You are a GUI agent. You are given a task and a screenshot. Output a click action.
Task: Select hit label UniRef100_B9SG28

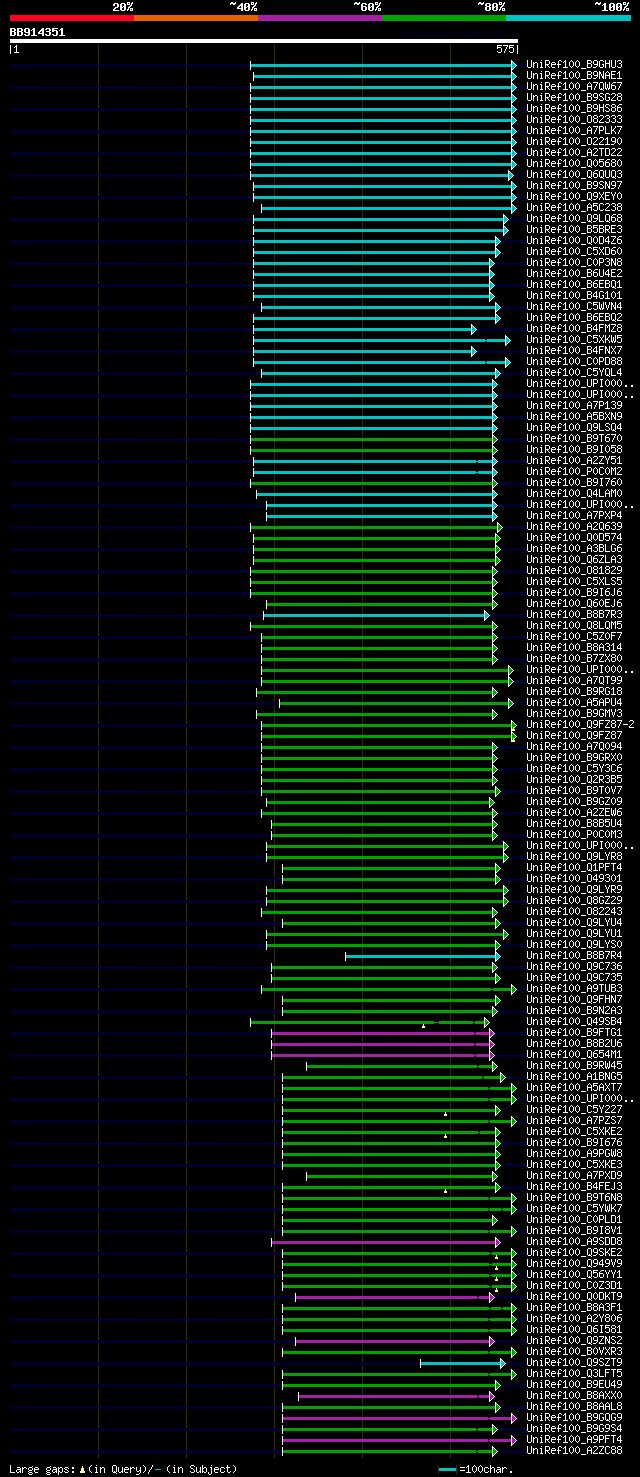click(574, 97)
